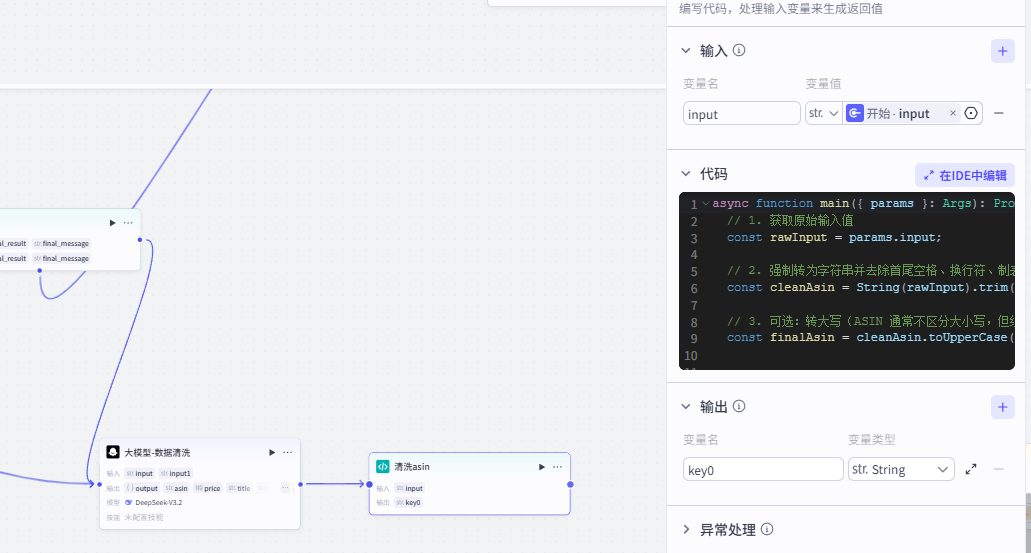Show info tooltip beside 输入 heading
Viewport: 1031px width, 553px height.
click(x=739, y=50)
